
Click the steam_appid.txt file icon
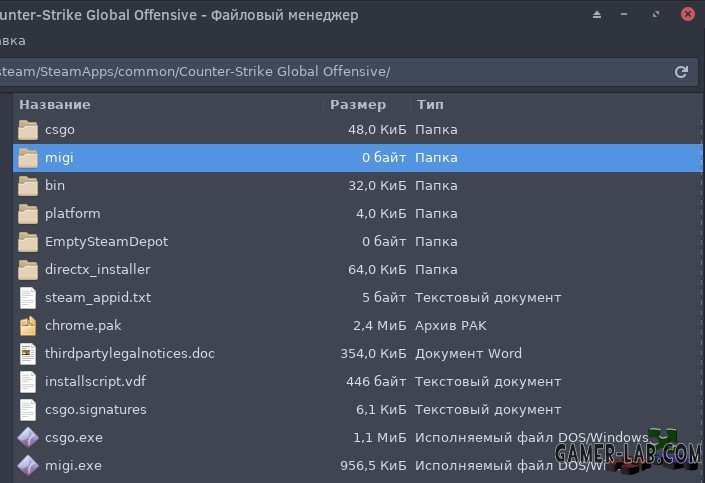click(x=28, y=298)
